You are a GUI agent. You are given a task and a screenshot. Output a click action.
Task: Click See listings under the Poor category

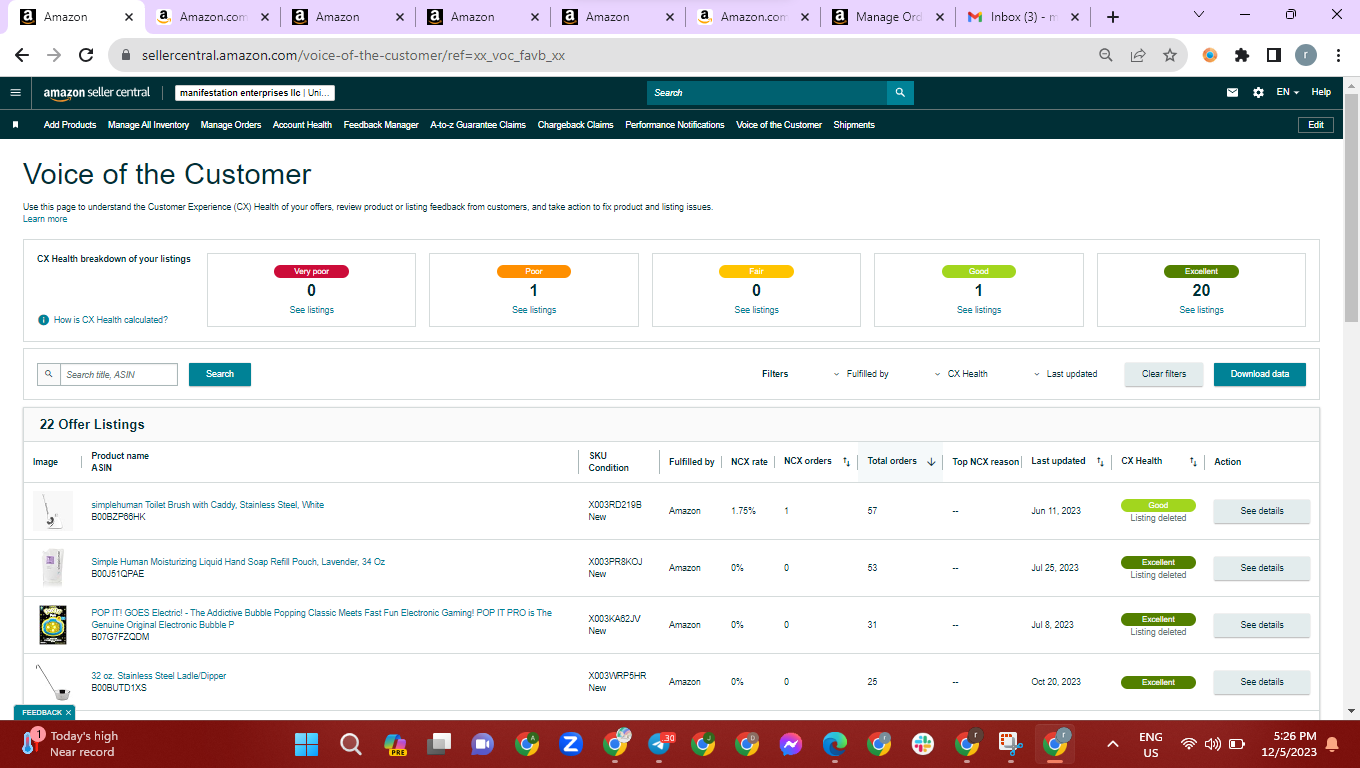[x=534, y=310]
